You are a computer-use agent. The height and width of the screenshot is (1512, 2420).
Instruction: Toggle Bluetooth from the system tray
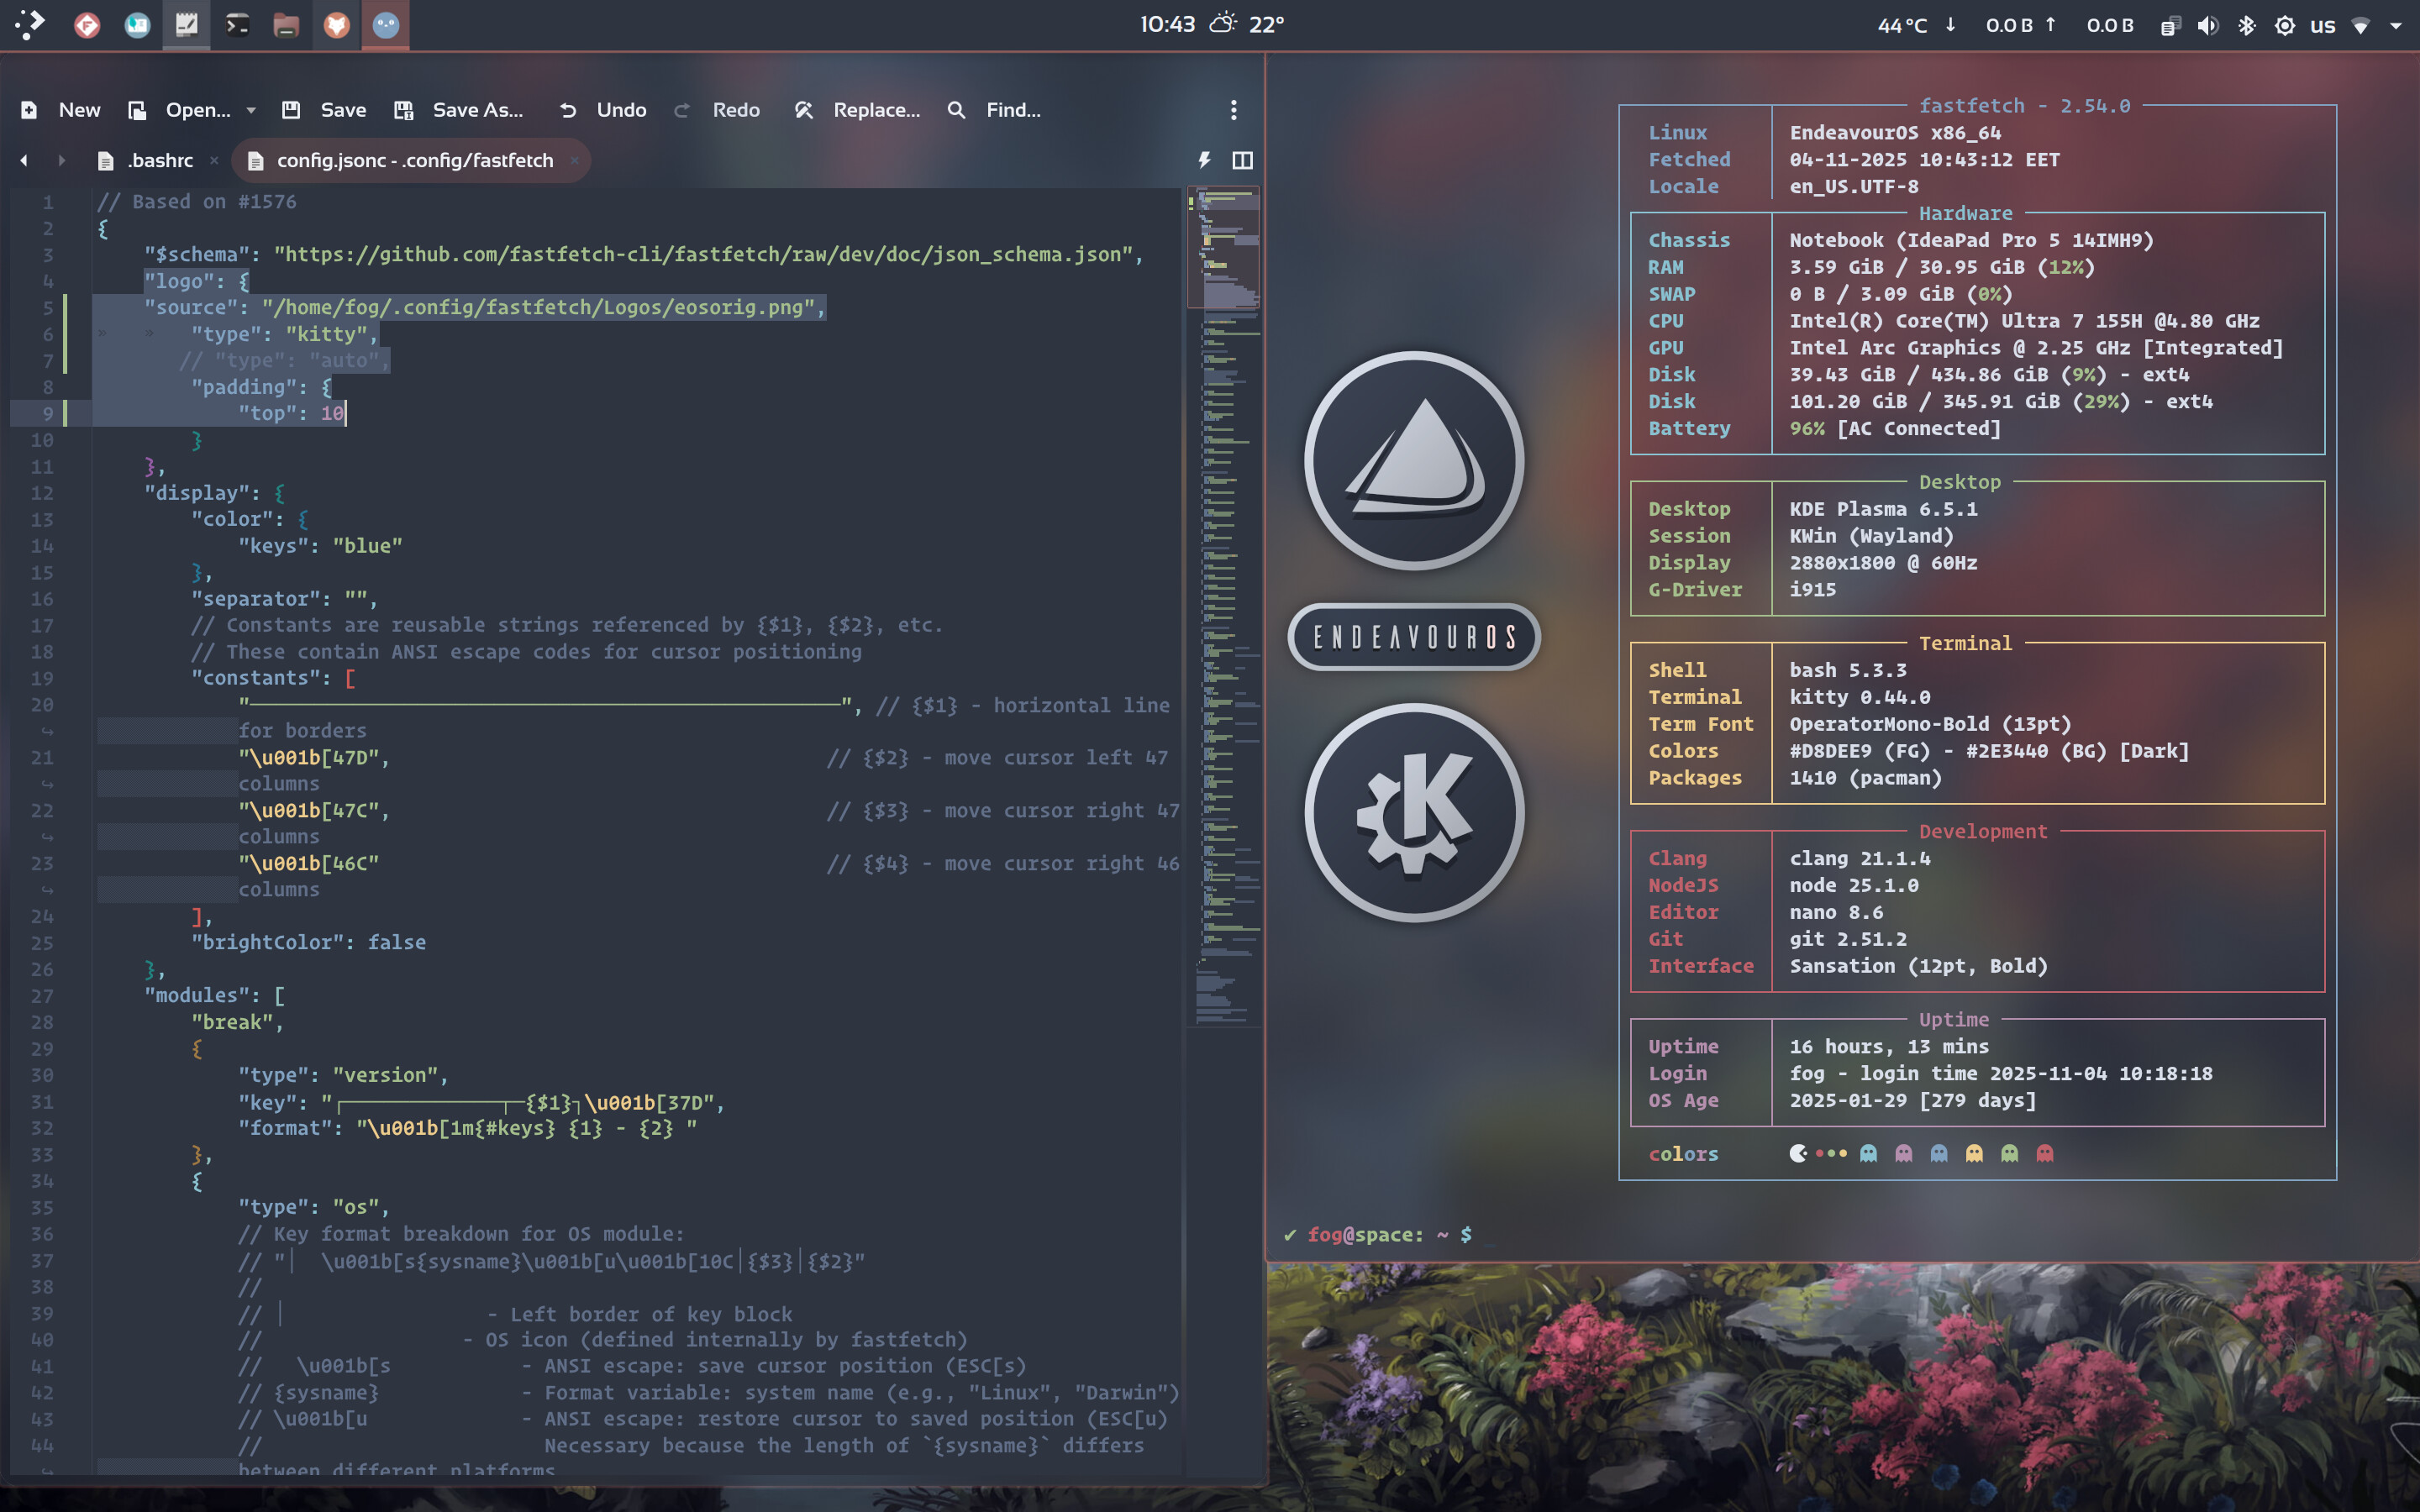pyautogui.click(x=2246, y=26)
